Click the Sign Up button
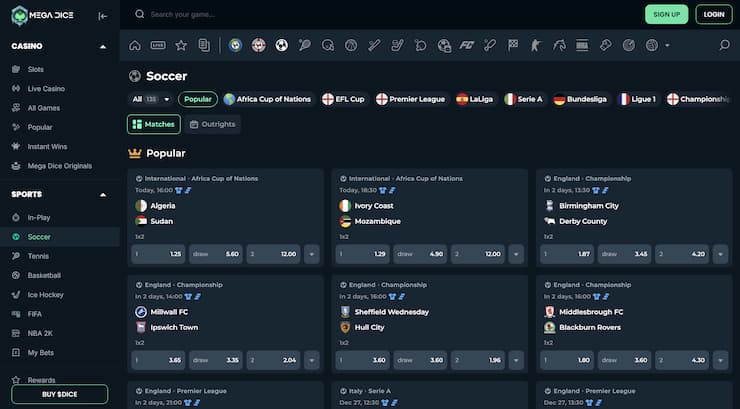 (666, 14)
